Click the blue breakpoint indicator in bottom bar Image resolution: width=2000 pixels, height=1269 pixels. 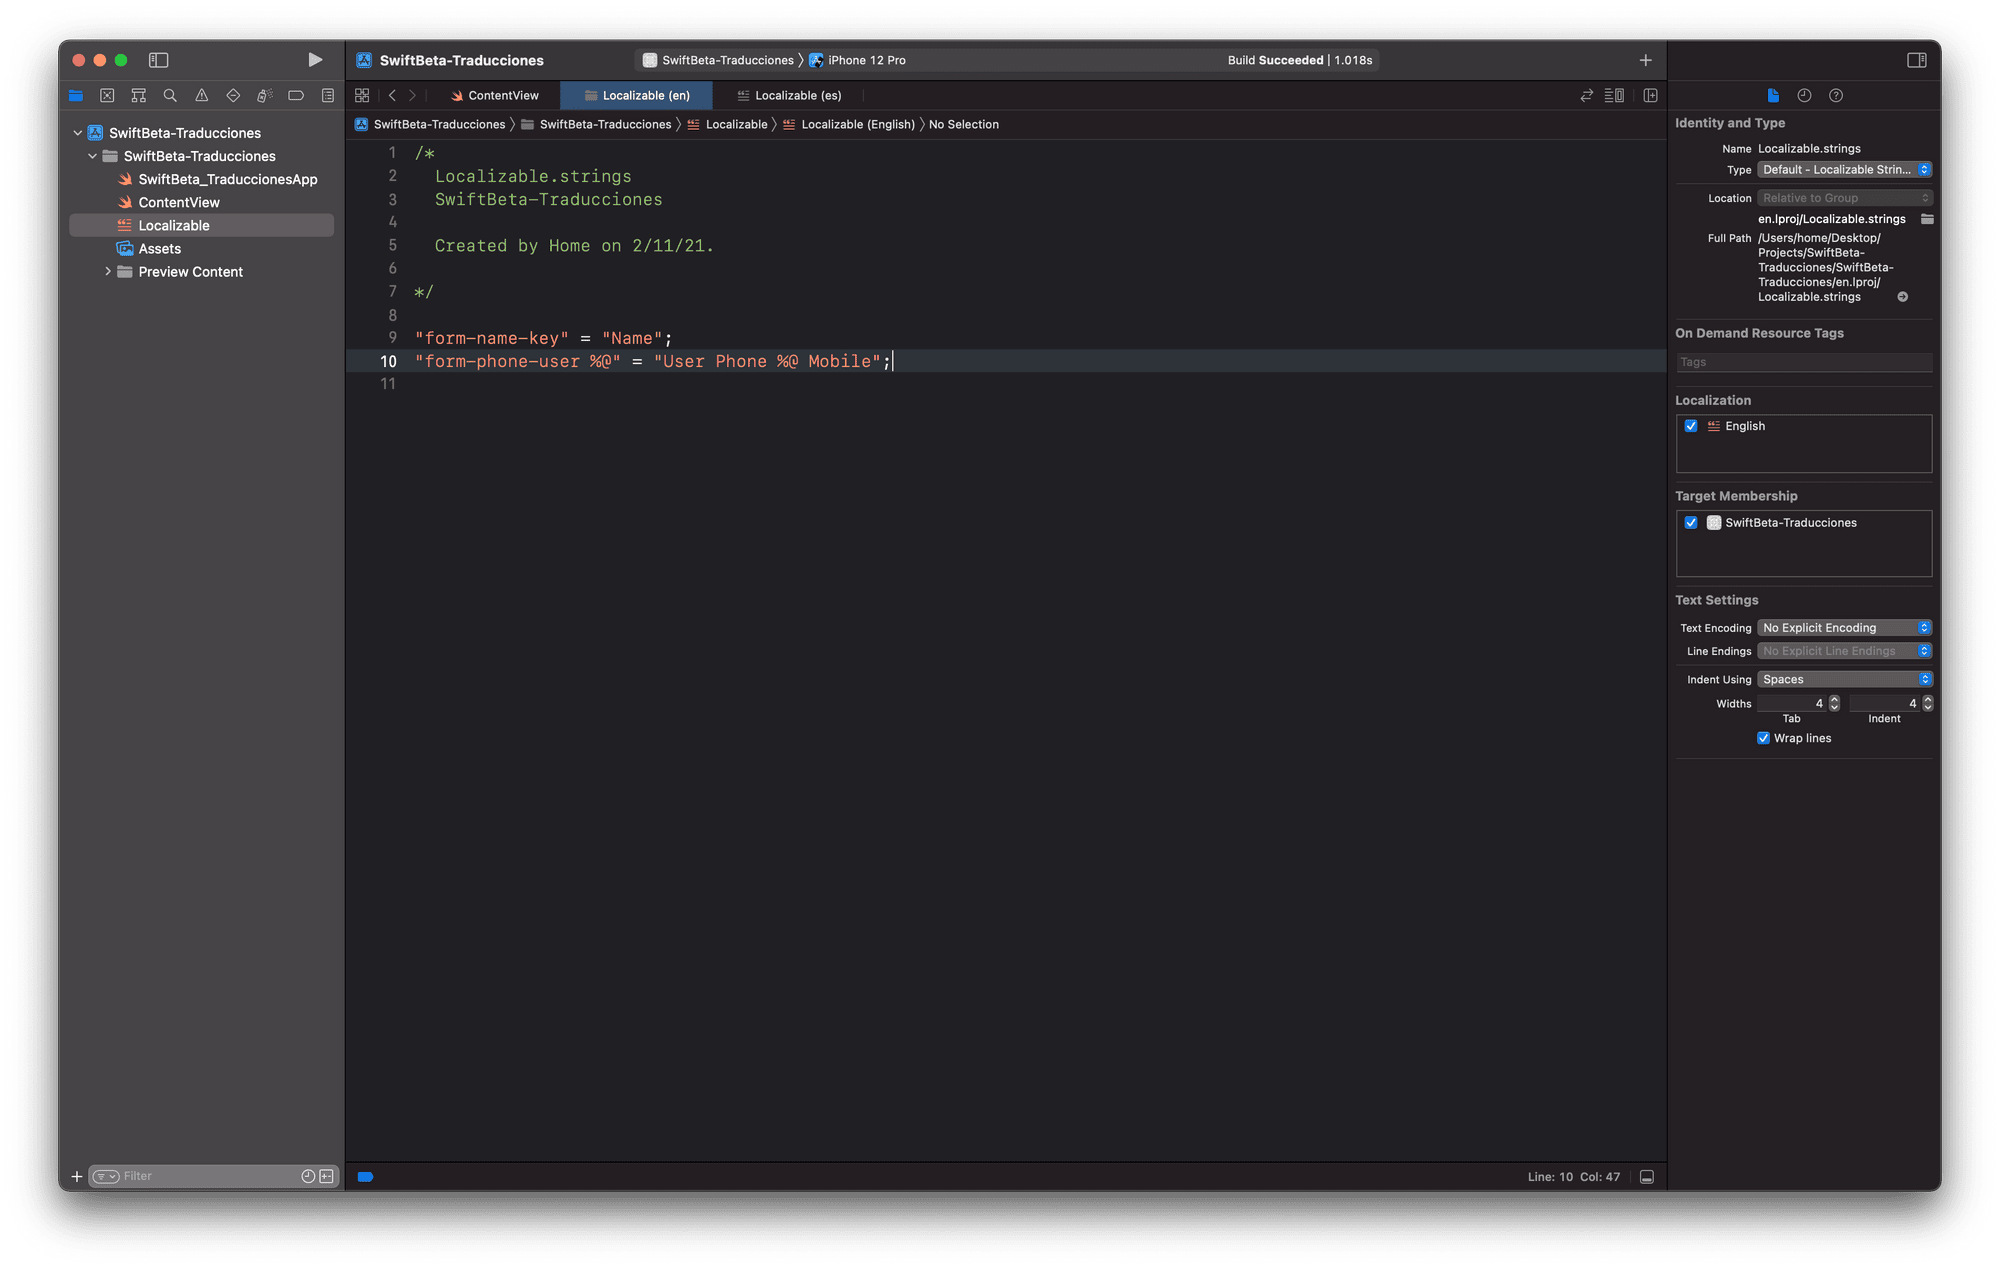366,1177
